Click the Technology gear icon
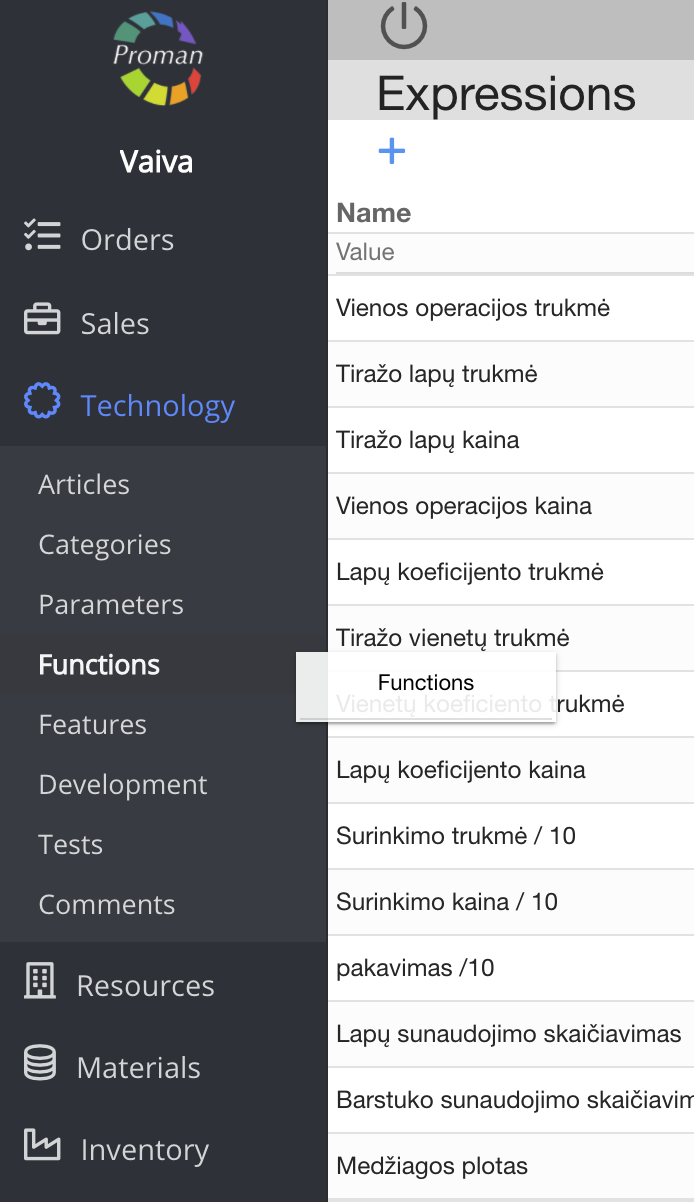The image size is (694, 1202). point(42,404)
